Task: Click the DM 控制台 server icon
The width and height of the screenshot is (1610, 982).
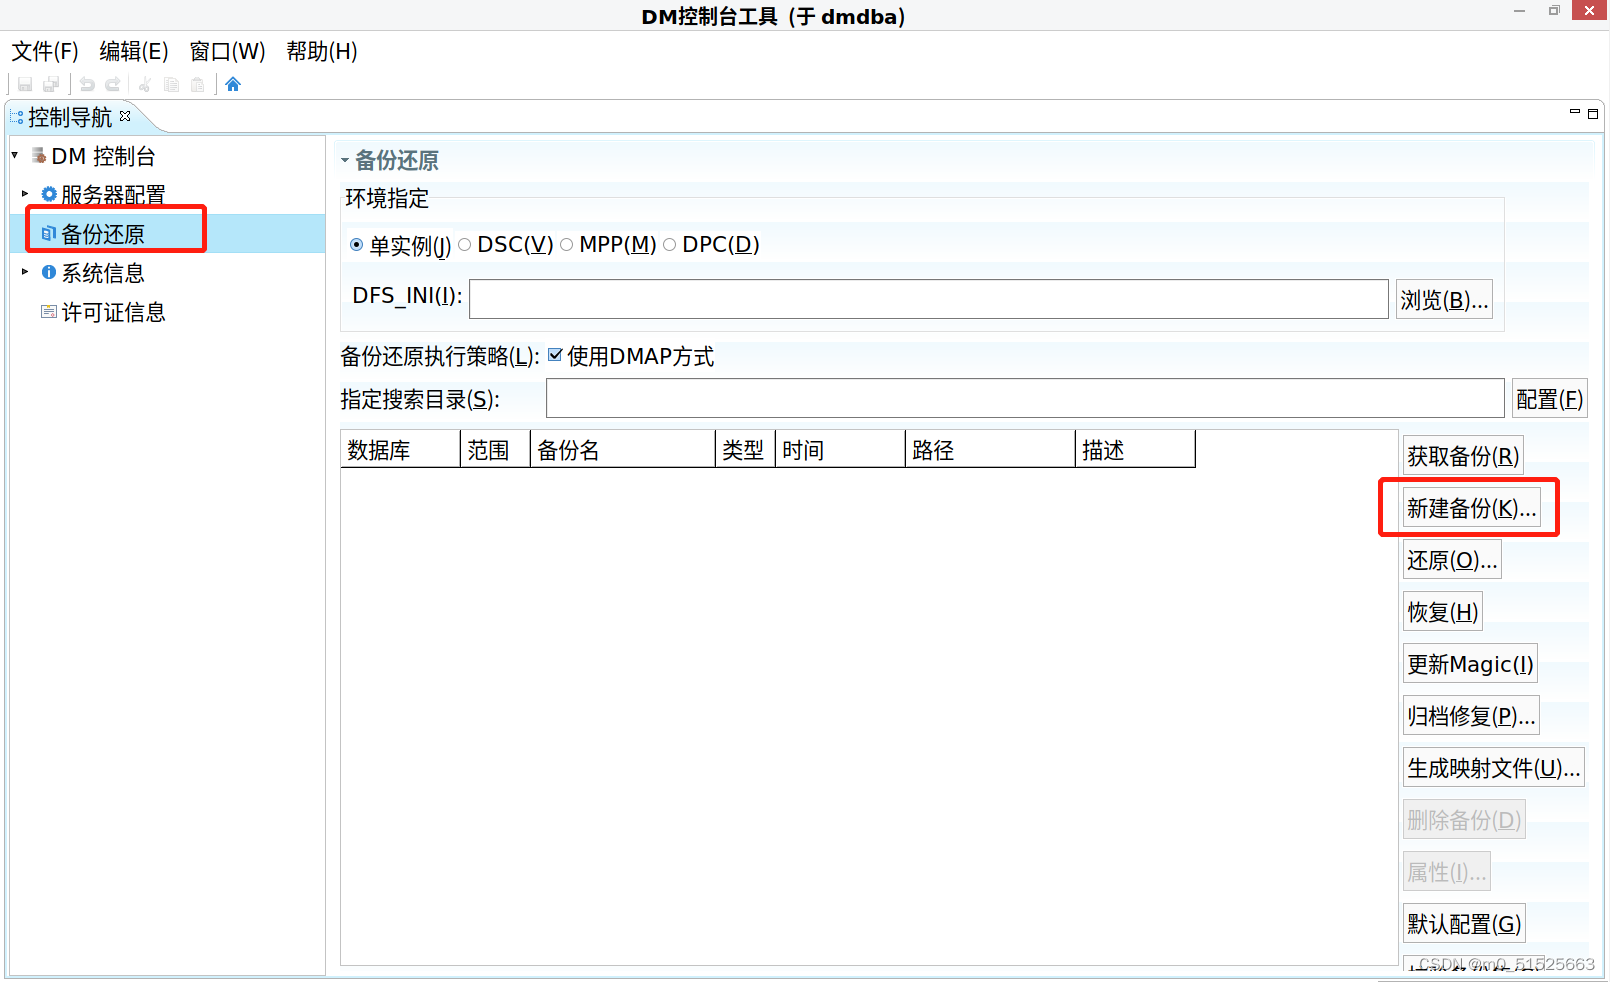Action: coord(39,155)
